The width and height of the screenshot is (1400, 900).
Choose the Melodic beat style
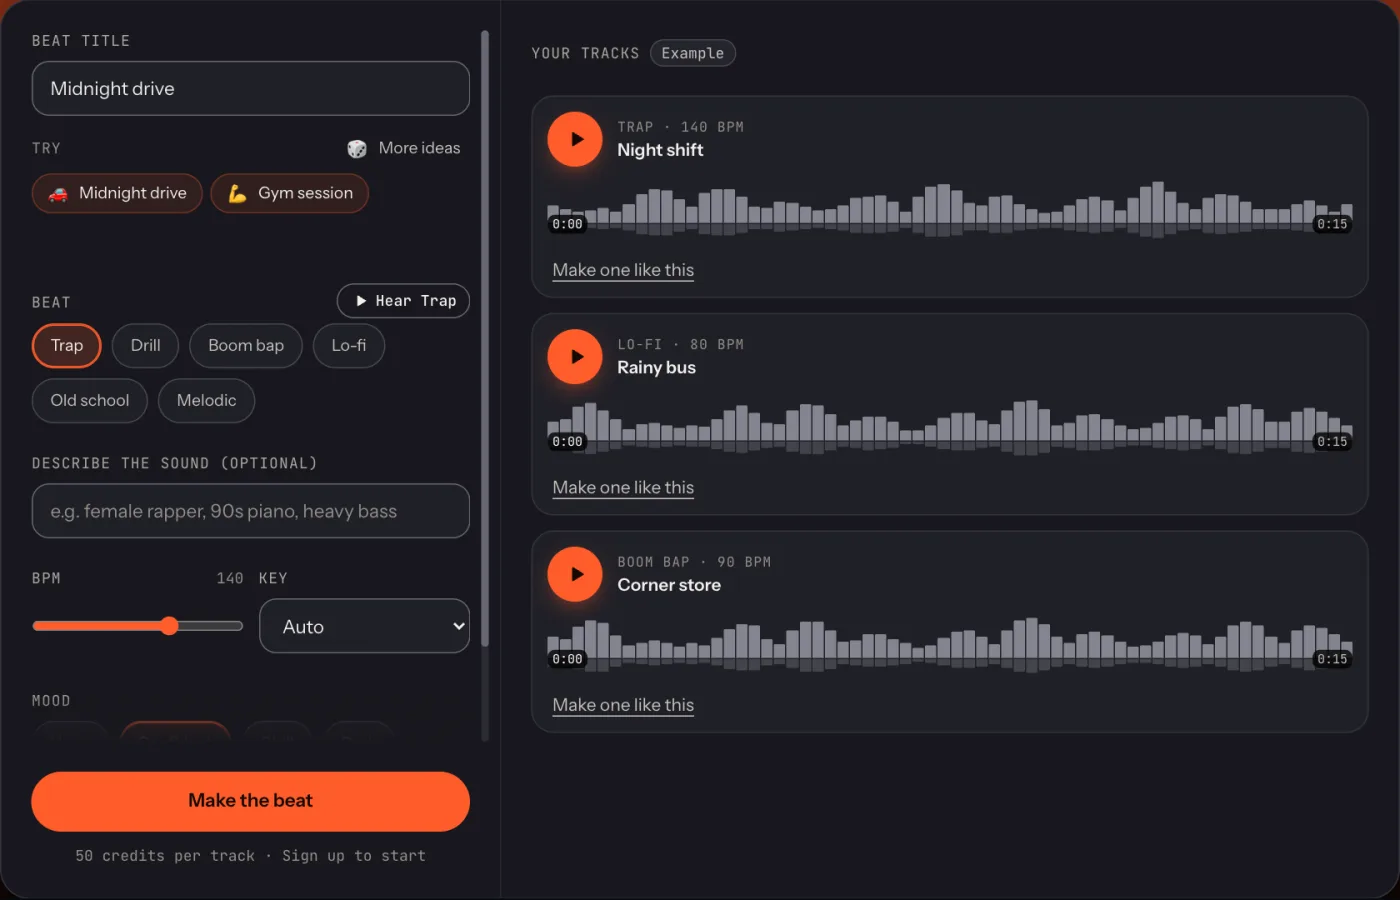(x=207, y=401)
